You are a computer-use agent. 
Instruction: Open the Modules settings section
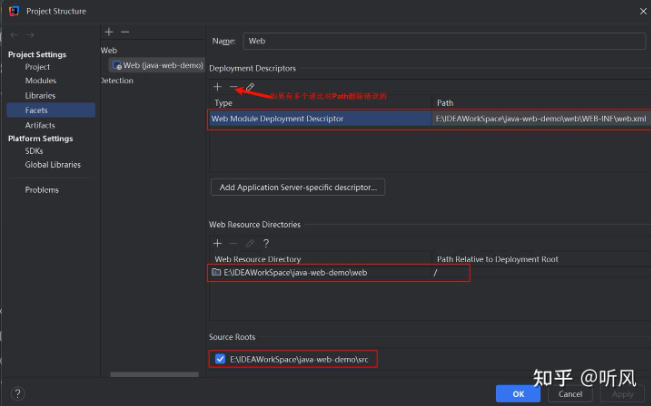pos(41,81)
